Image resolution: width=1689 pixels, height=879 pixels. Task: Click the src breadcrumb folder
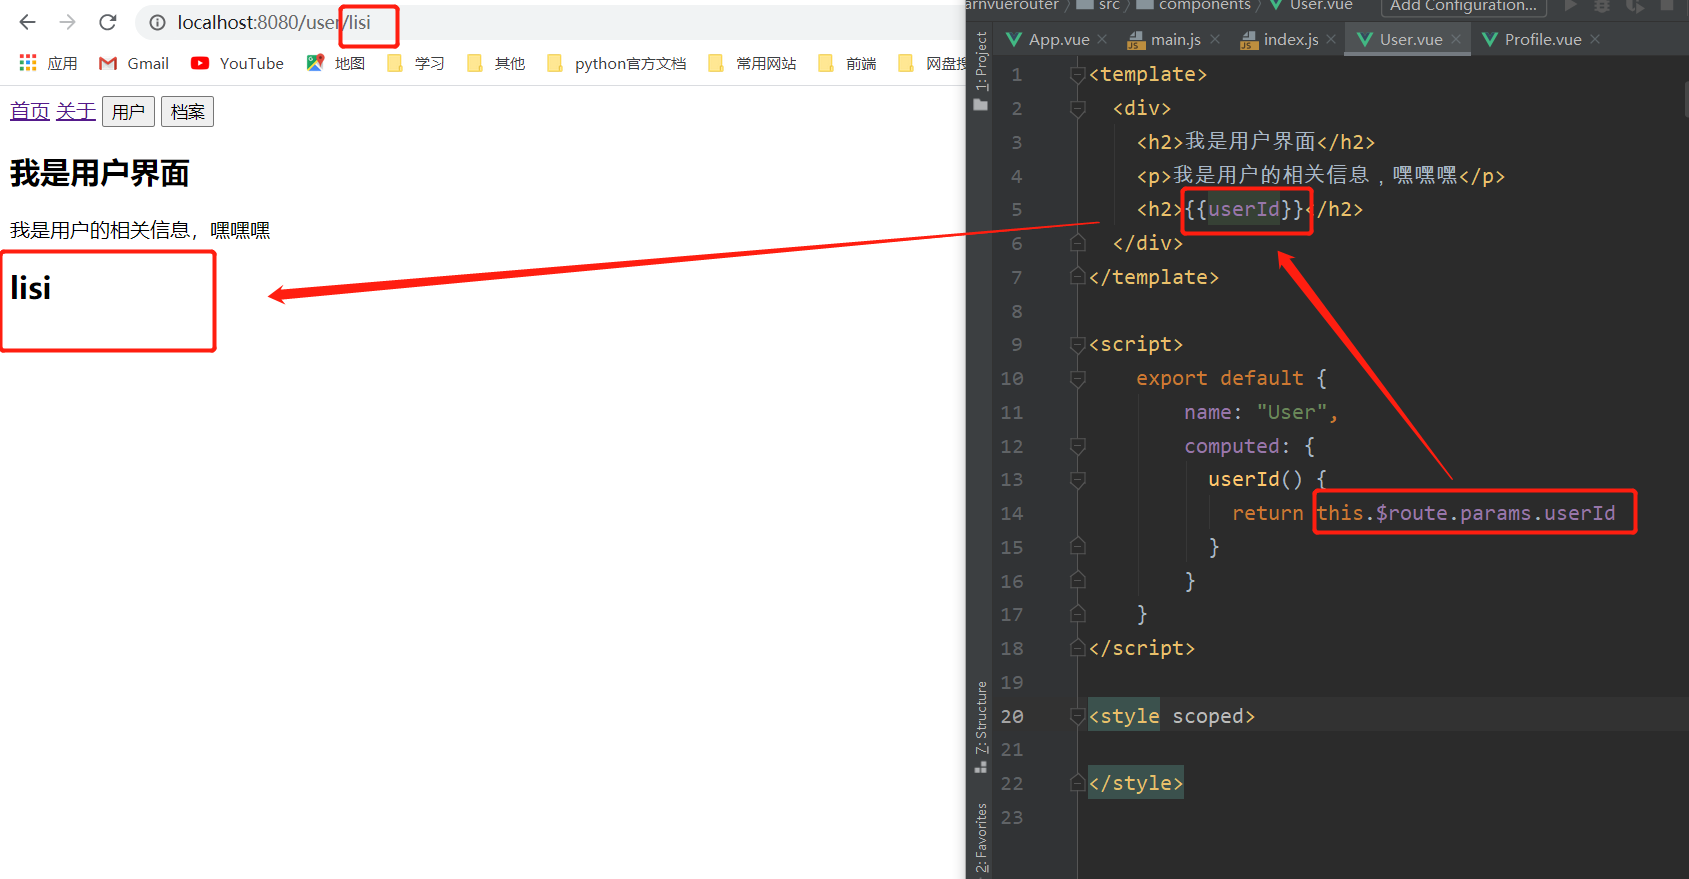point(1098,5)
